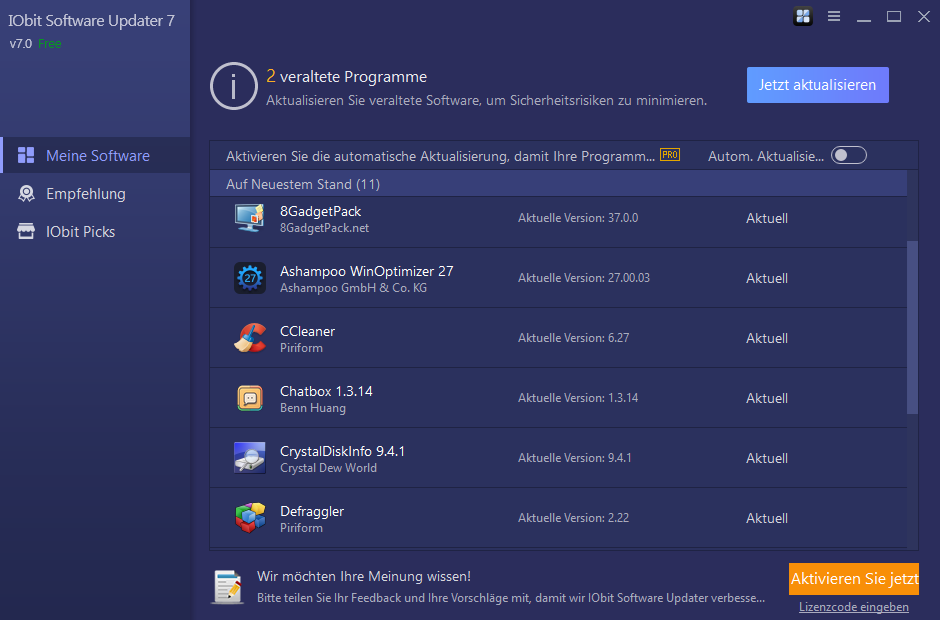Click the orange 'Aktivieren Sie jetzt' button
940x620 pixels.
click(853, 579)
